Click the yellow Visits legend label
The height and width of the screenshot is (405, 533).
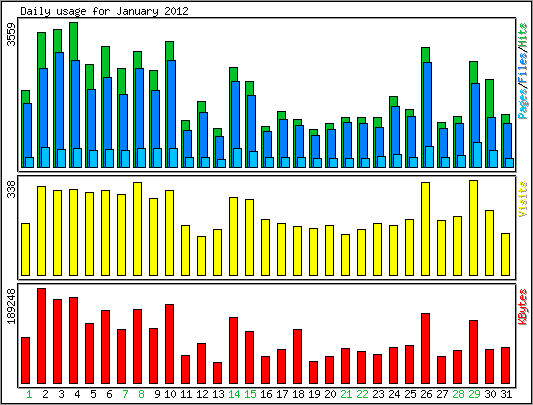click(523, 199)
